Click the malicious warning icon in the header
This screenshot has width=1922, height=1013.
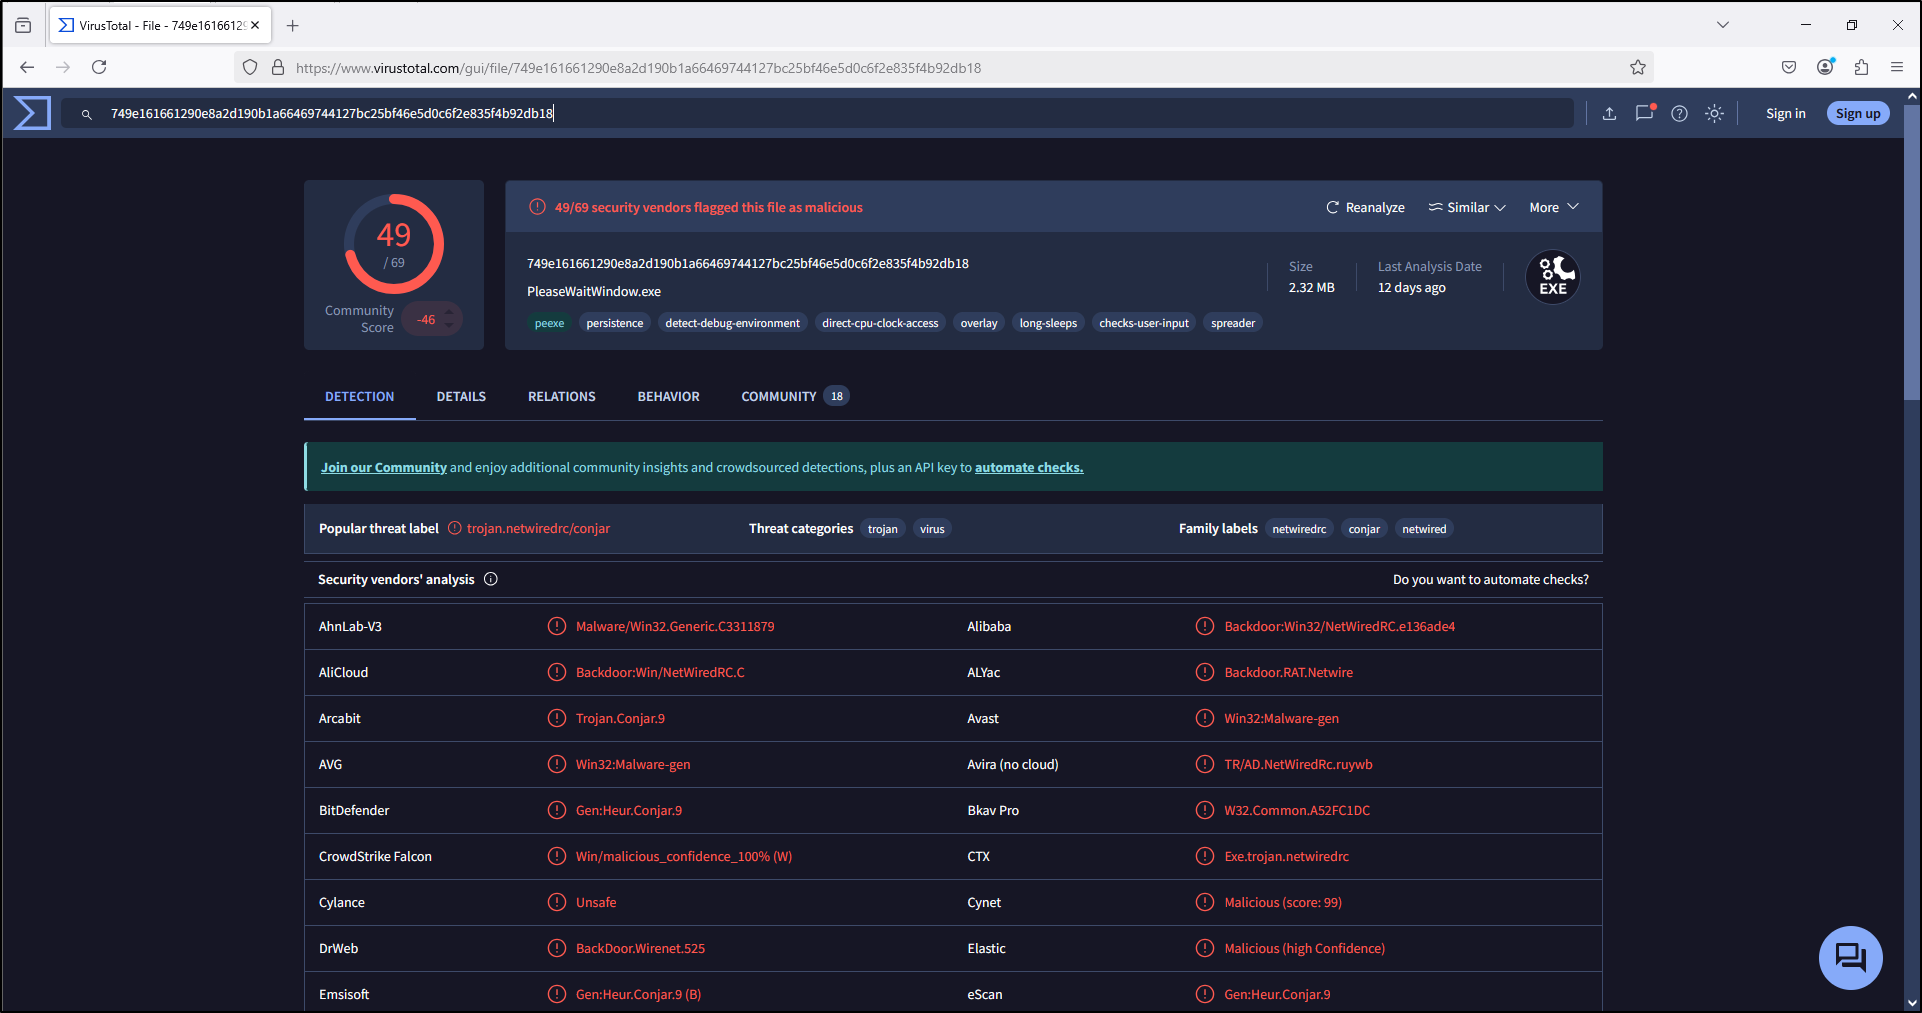[x=537, y=207]
